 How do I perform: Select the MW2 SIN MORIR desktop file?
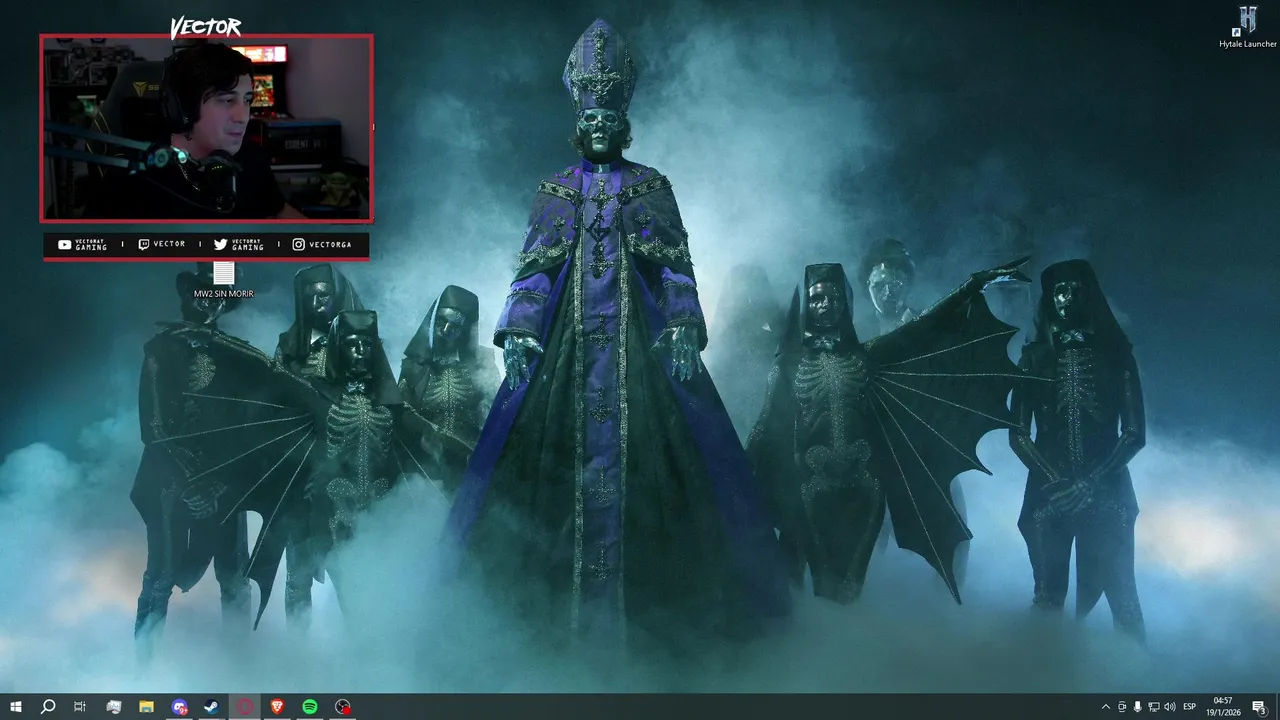224,280
